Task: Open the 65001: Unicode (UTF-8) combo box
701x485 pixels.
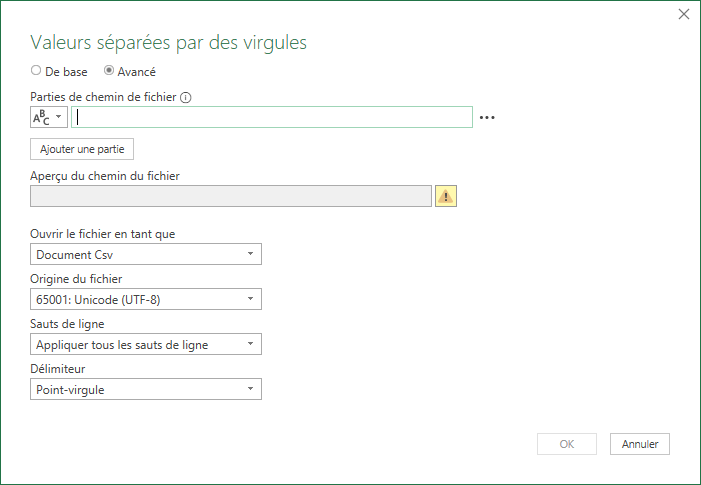Action: [146, 299]
